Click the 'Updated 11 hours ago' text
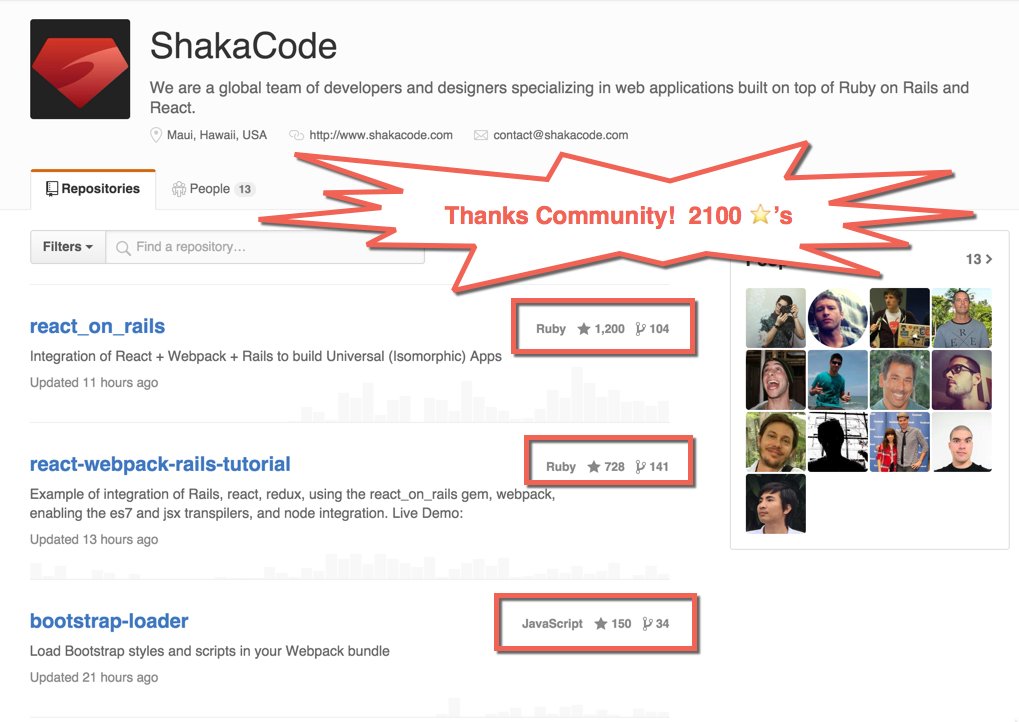Viewport: 1019px width, 722px height. [94, 383]
